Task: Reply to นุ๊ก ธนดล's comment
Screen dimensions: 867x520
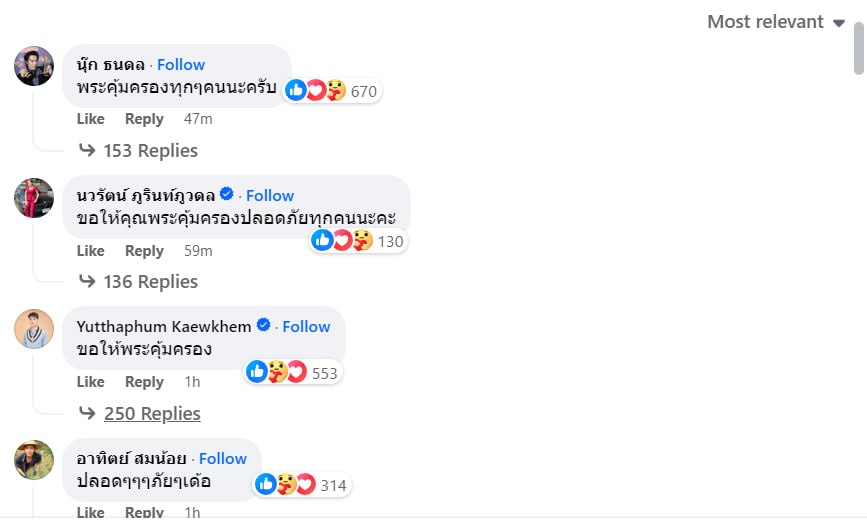Action: click(x=144, y=119)
